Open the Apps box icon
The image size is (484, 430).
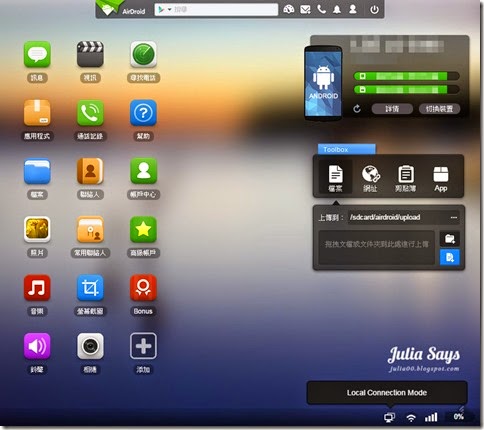point(37,113)
